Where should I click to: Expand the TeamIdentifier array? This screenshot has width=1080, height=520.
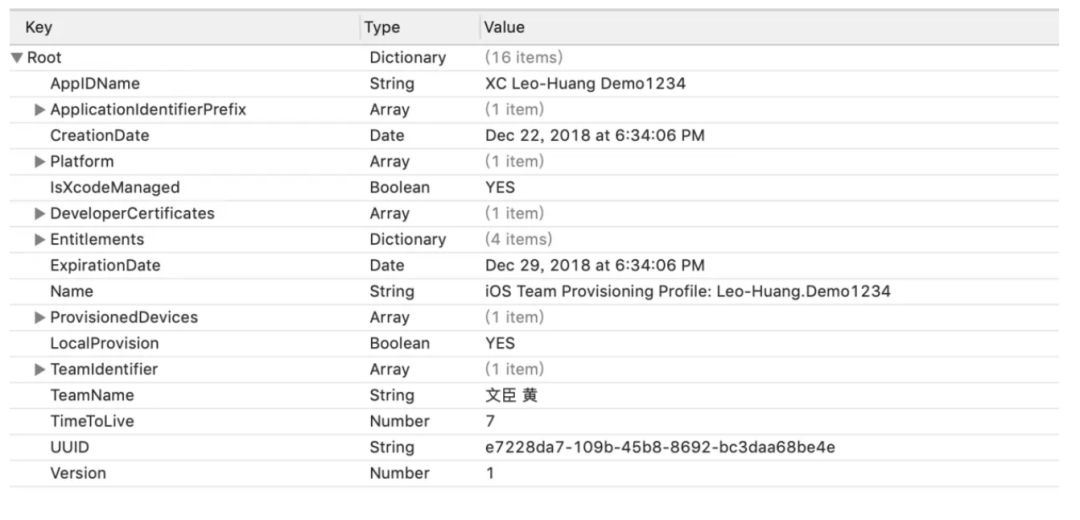click(40, 370)
